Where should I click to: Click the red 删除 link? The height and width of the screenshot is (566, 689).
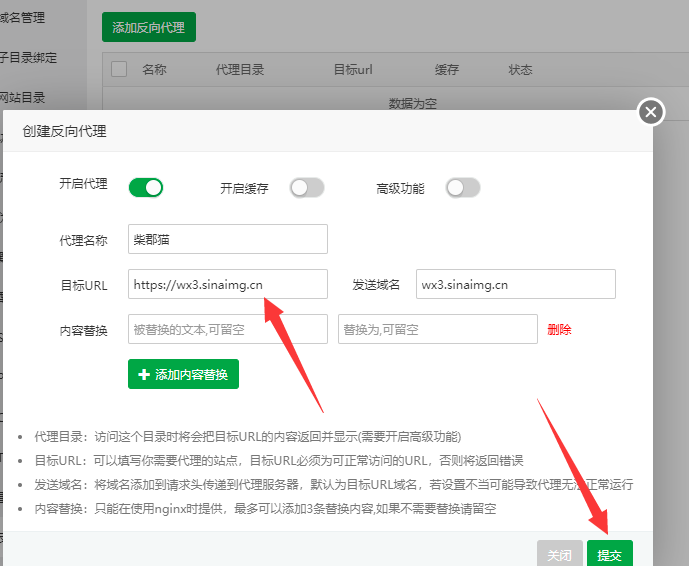click(x=559, y=330)
